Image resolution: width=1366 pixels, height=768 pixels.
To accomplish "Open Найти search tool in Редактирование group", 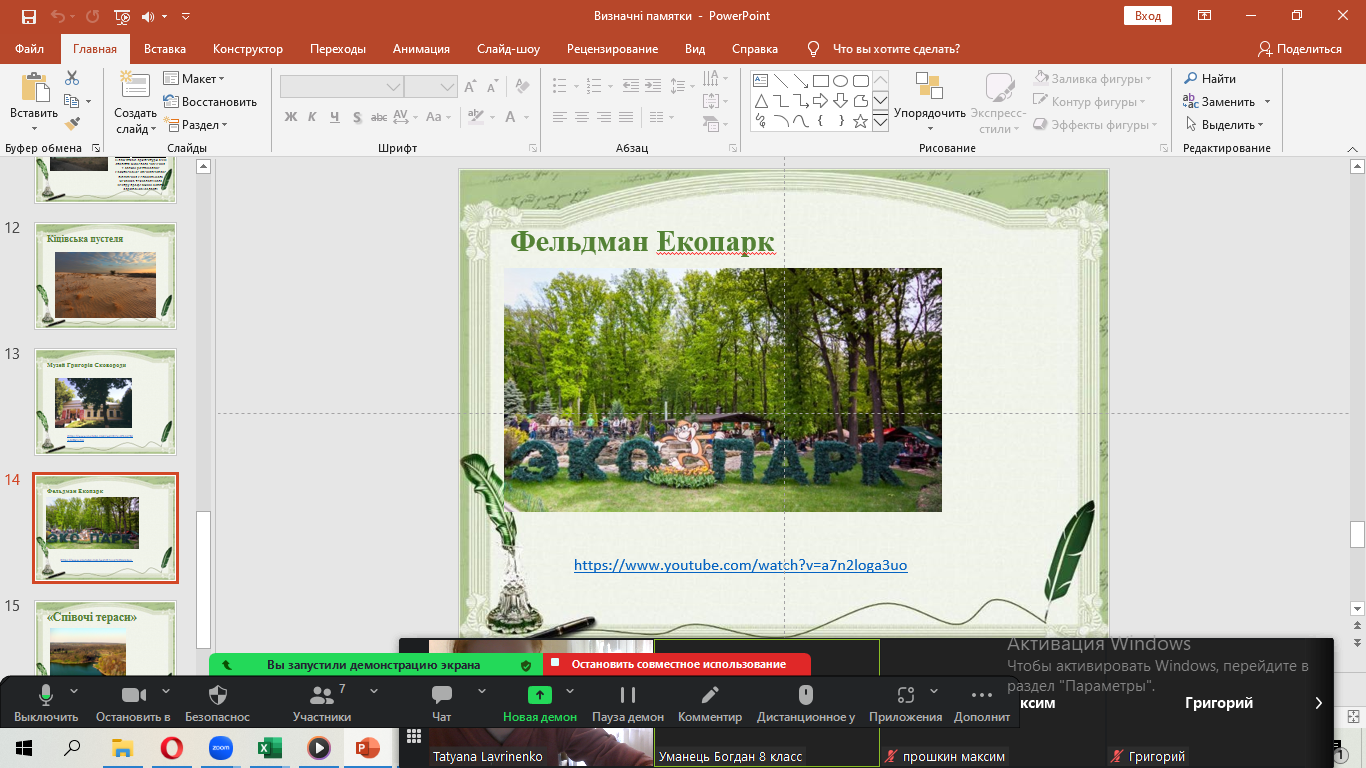I will (x=1210, y=79).
